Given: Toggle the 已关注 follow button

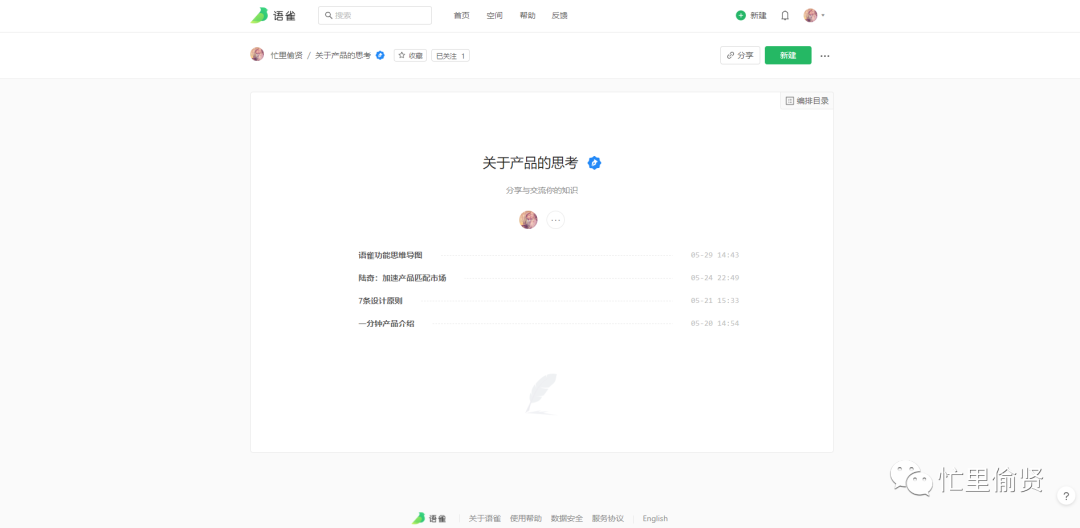Looking at the screenshot, I should coord(450,55).
